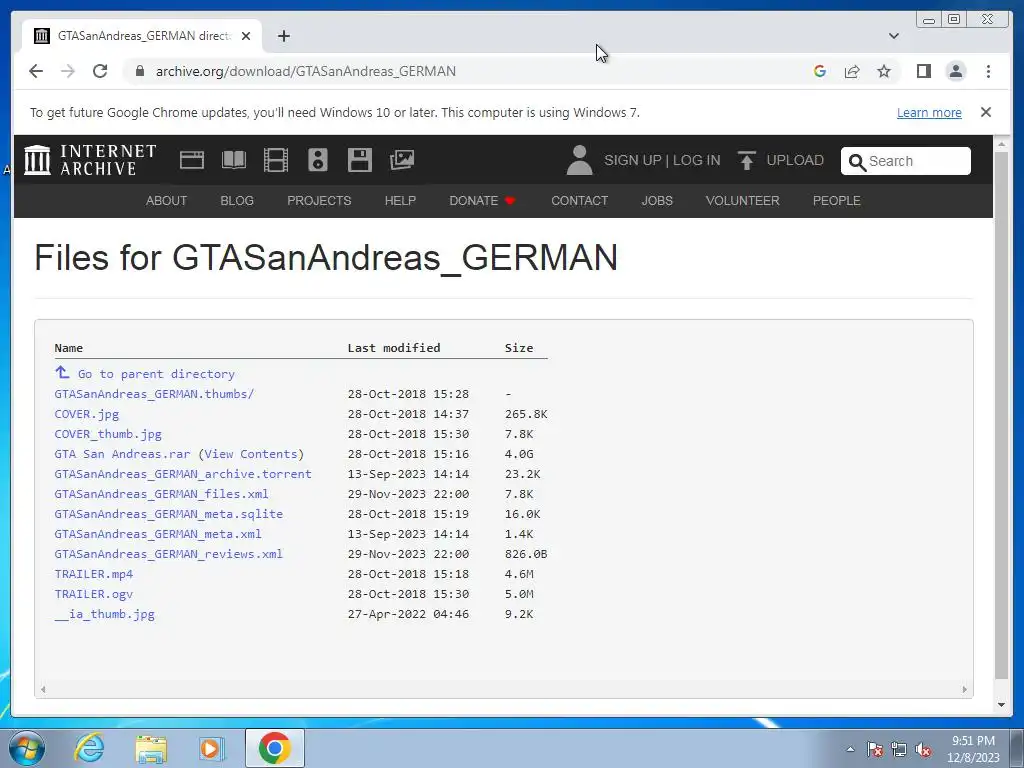Click the SIGN UP link
1024x768 pixels.
[632, 161]
